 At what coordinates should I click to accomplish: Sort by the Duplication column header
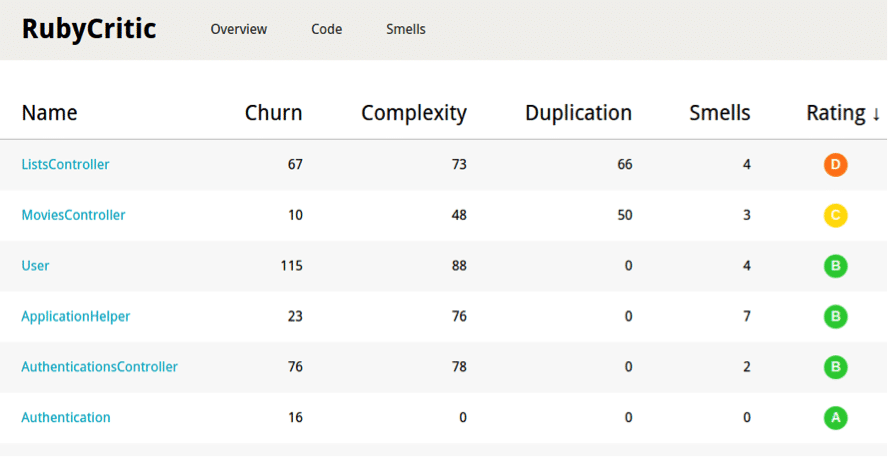click(578, 113)
